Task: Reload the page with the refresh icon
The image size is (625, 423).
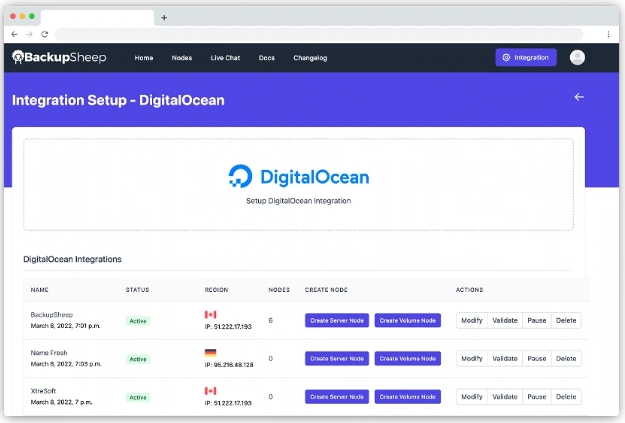Action: (x=45, y=34)
